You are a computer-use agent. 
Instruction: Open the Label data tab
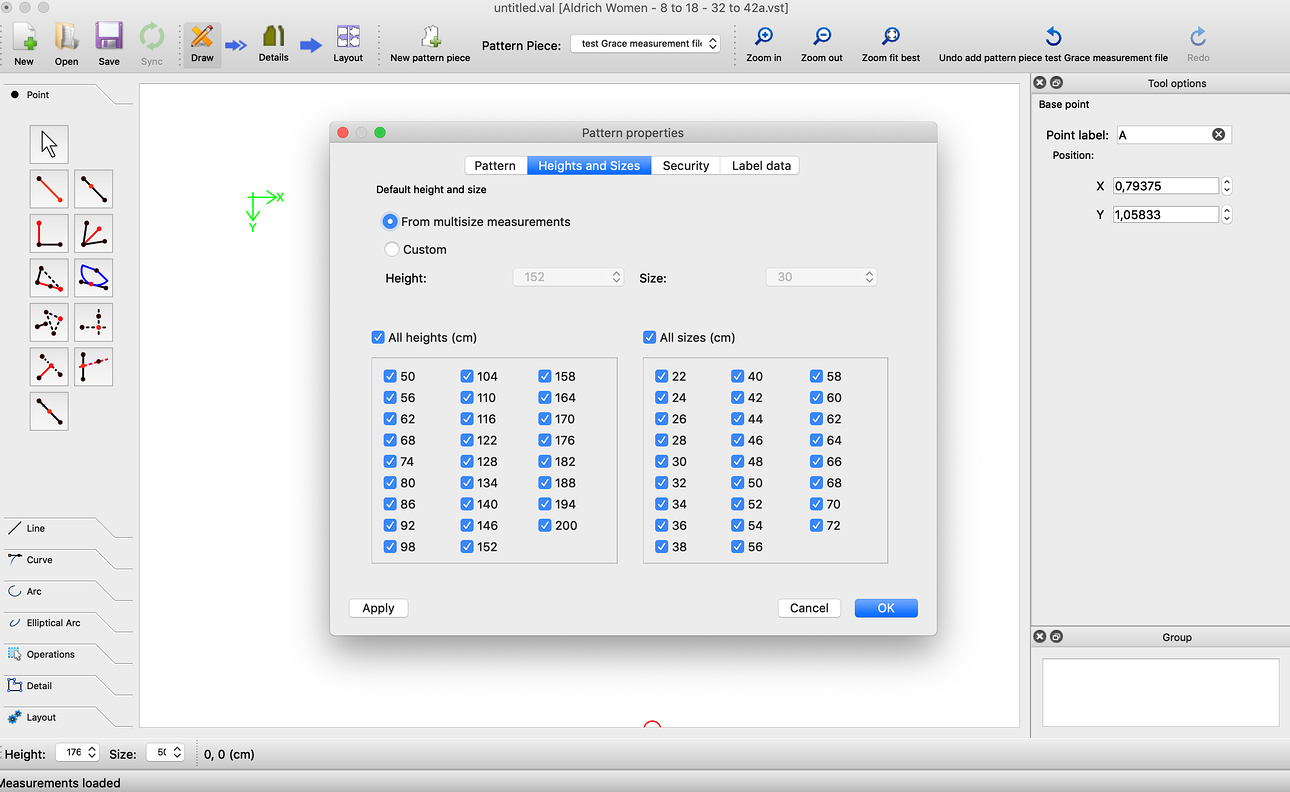[x=761, y=166]
